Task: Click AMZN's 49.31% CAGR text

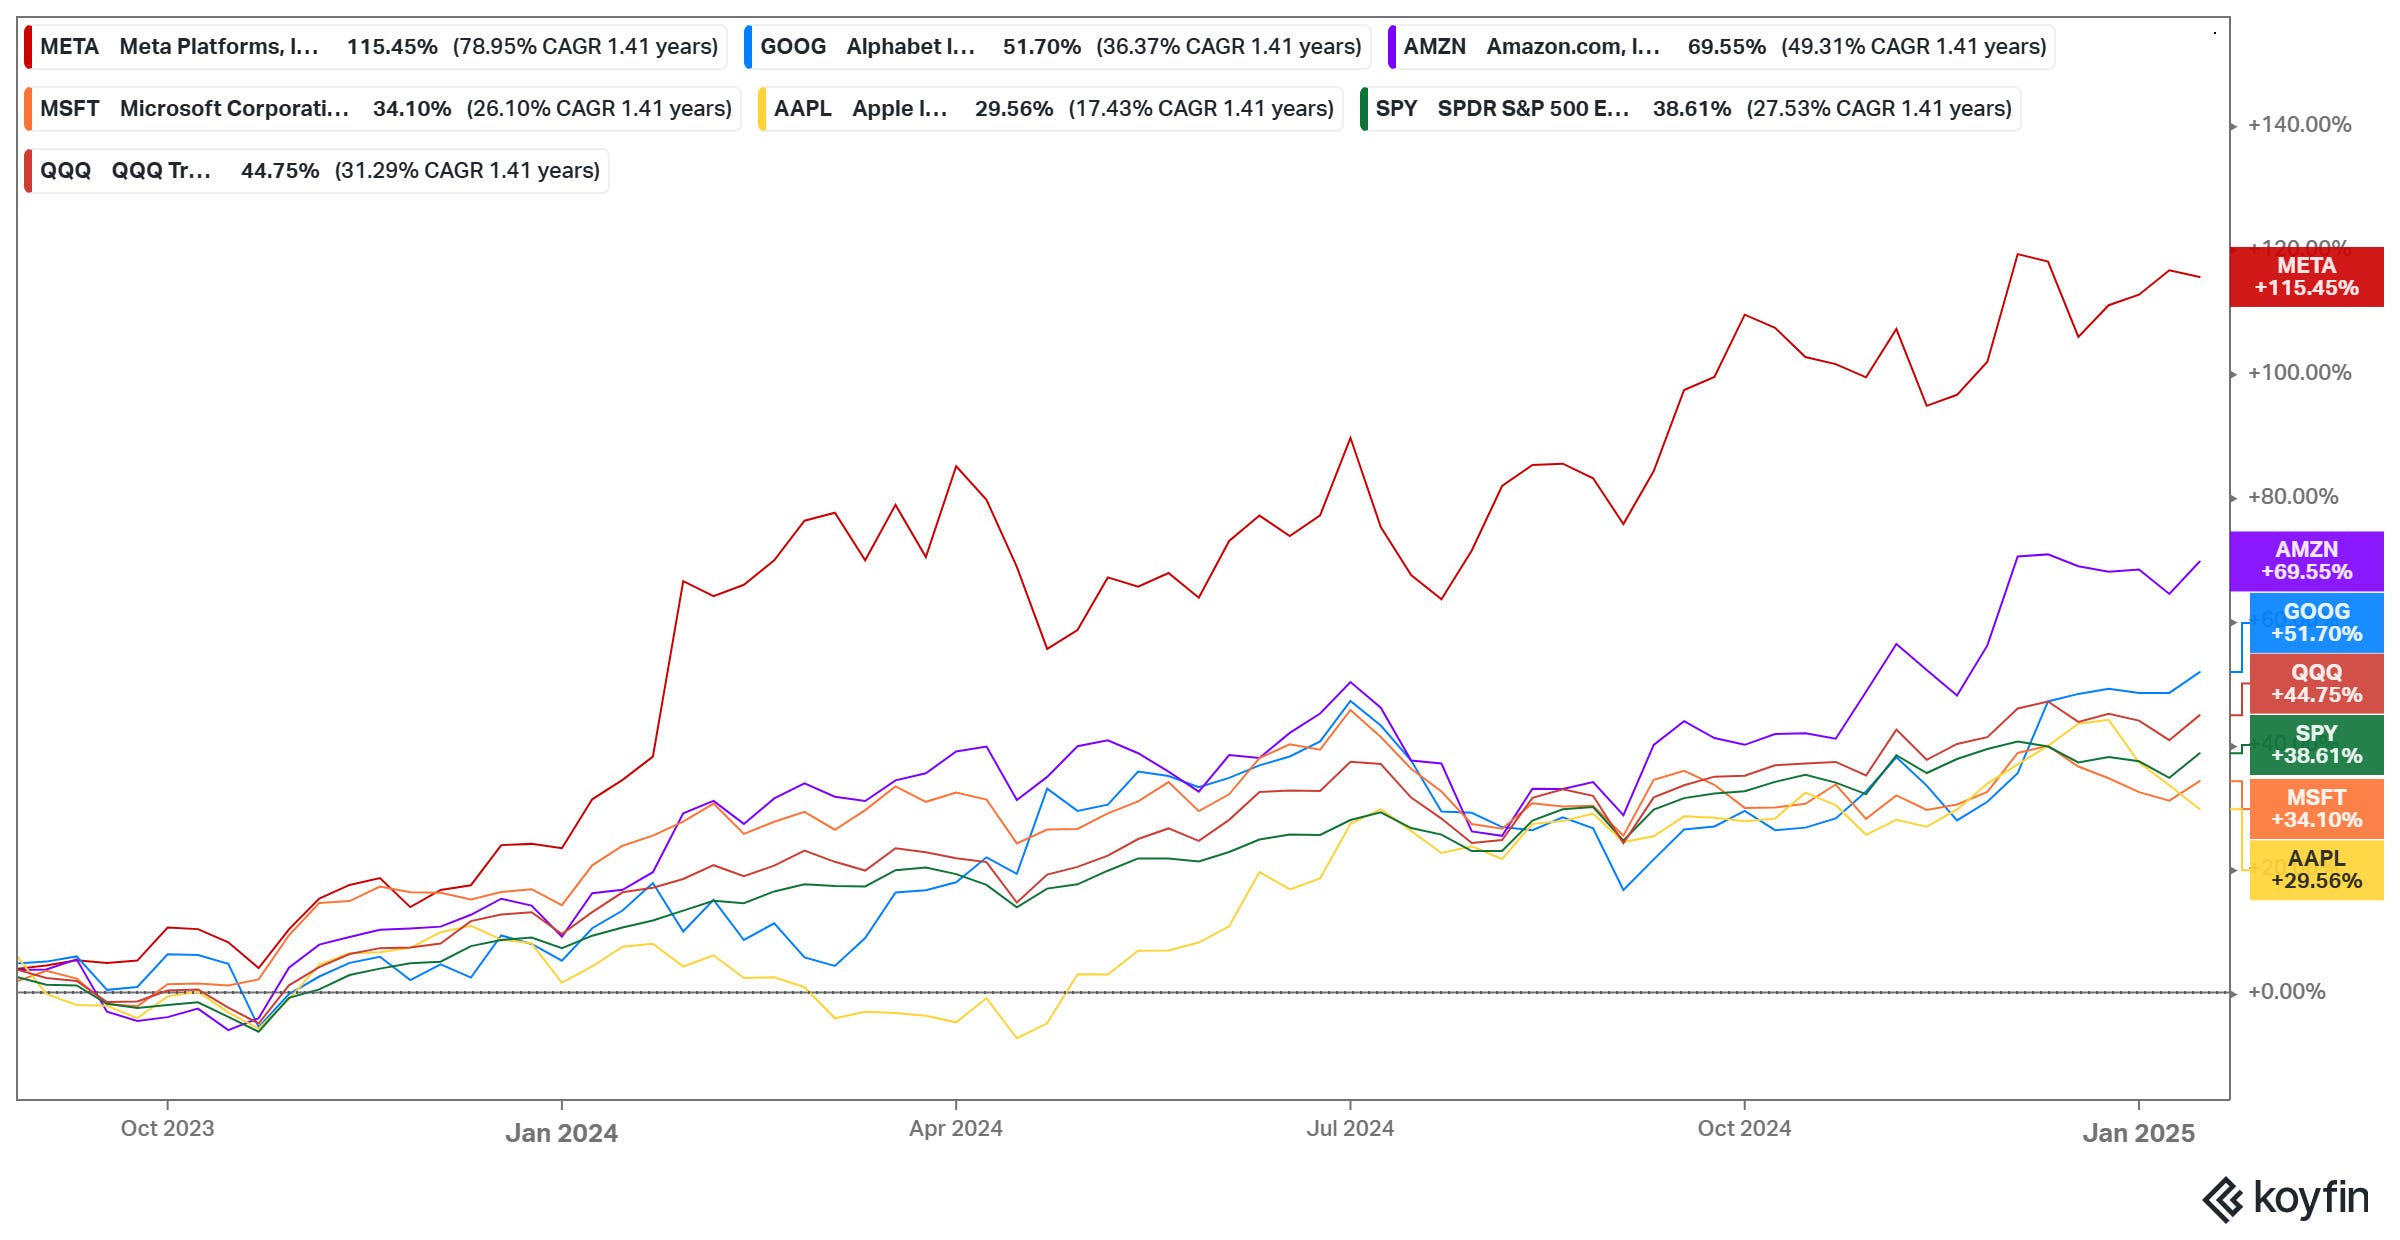Action: [x=1913, y=47]
